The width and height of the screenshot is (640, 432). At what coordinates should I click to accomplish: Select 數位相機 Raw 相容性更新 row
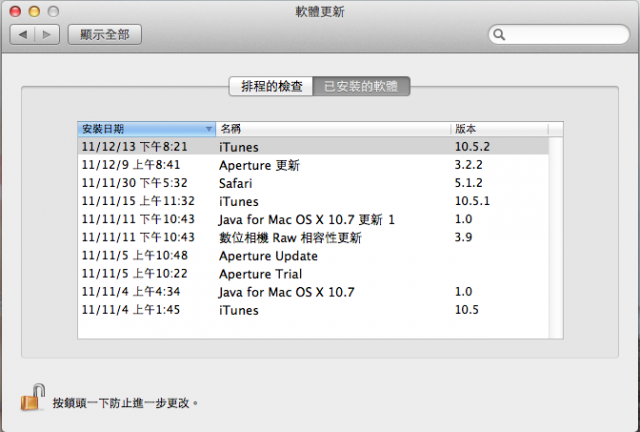(313, 237)
